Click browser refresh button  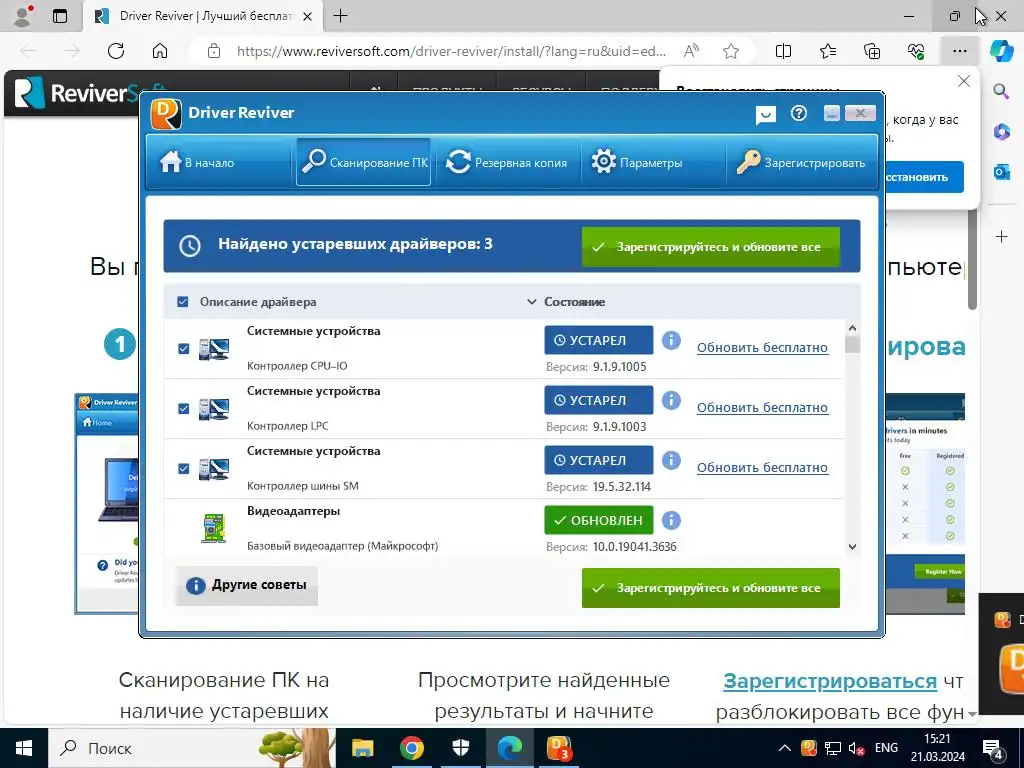click(x=116, y=51)
